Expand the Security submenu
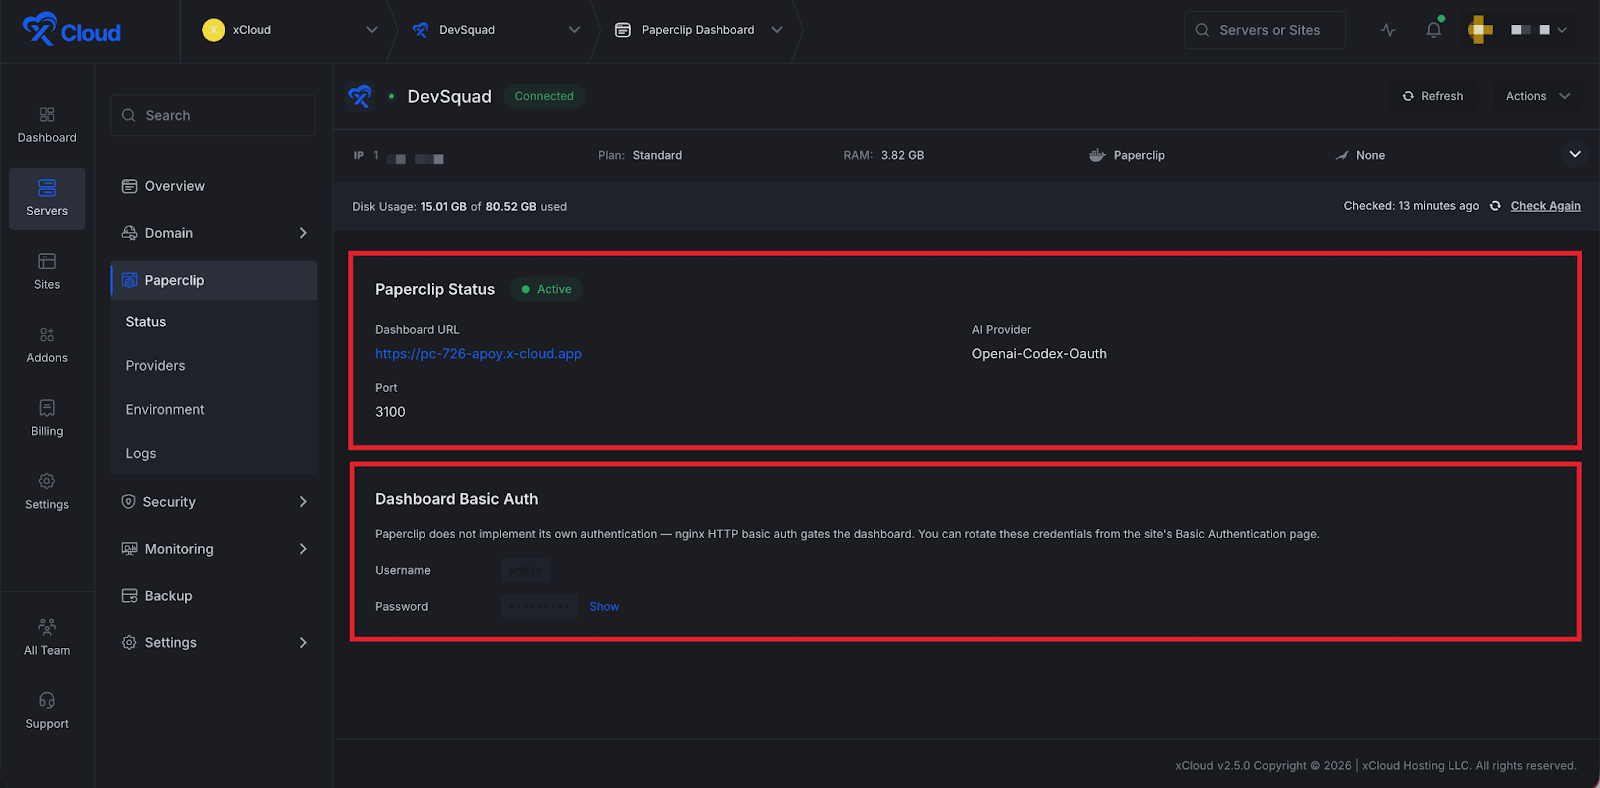 click(303, 502)
